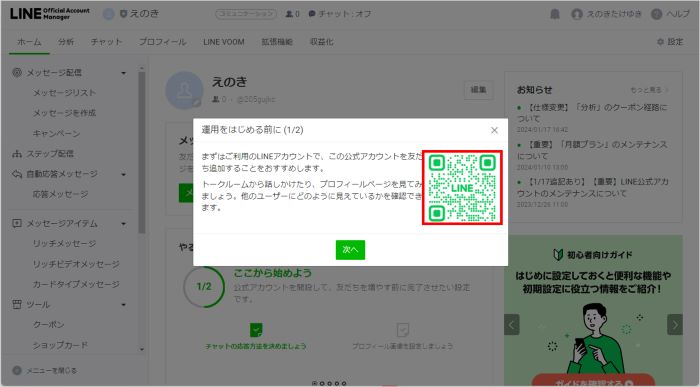Select キャンペーン in the sidebar
Image resolution: width=700 pixels, height=387 pixels.
coord(56,133)
